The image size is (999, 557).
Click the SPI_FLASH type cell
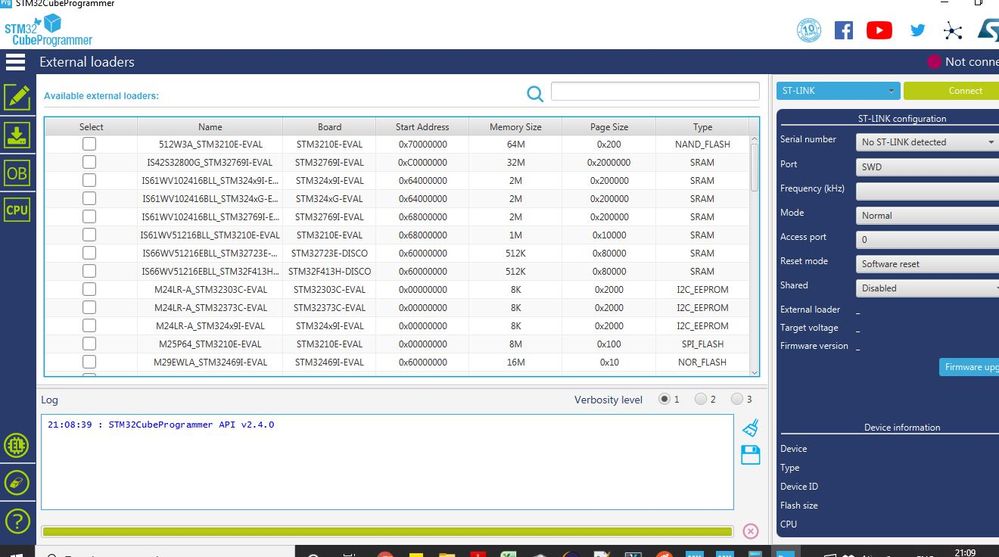pos(702,344)
